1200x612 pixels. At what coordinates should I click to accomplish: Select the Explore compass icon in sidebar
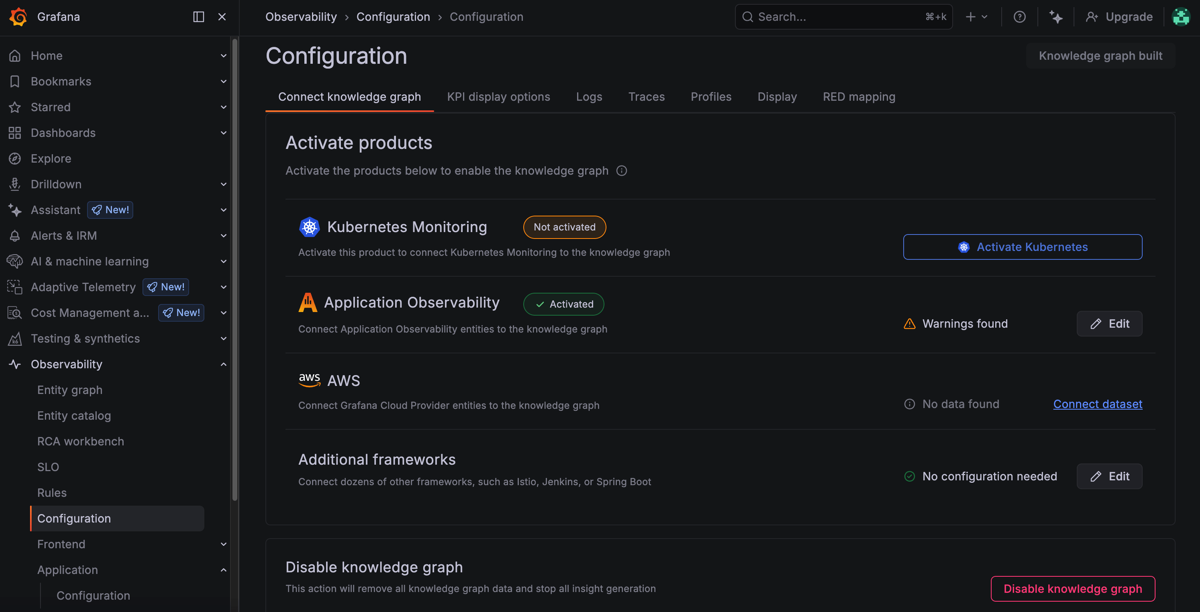pyautogui.click(x=15, y=158)
